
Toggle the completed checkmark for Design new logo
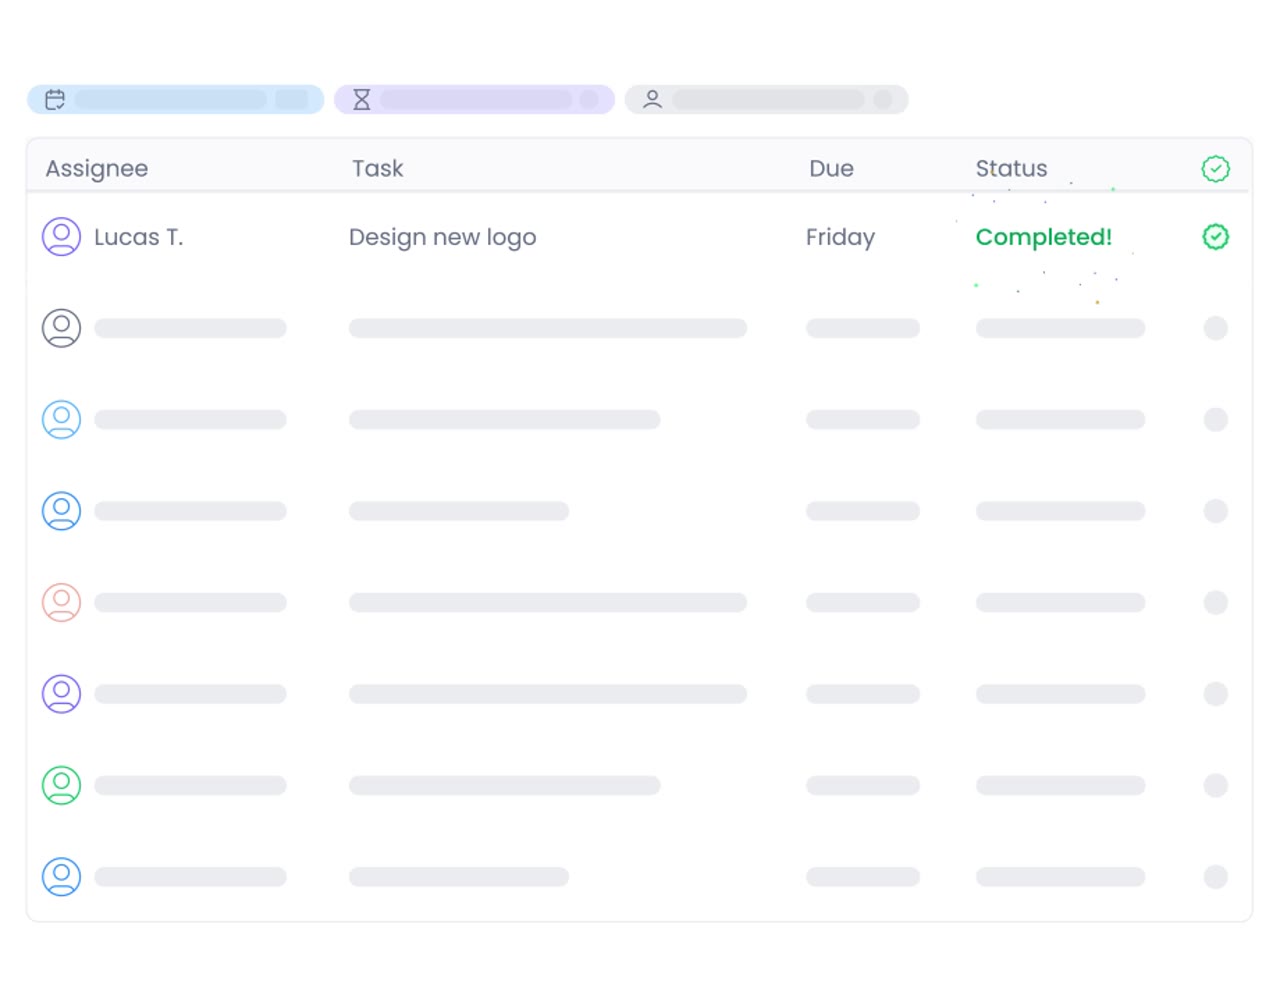1215,237
